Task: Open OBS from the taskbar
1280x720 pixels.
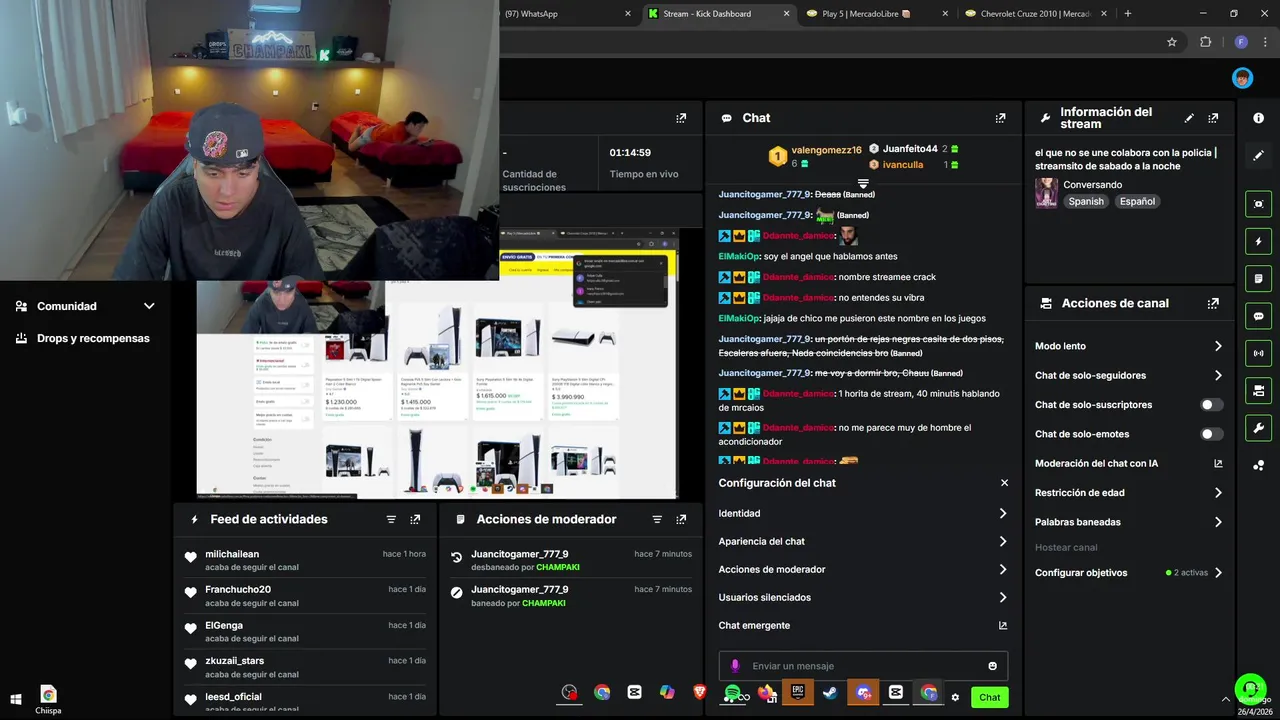Action: point(569,692)
